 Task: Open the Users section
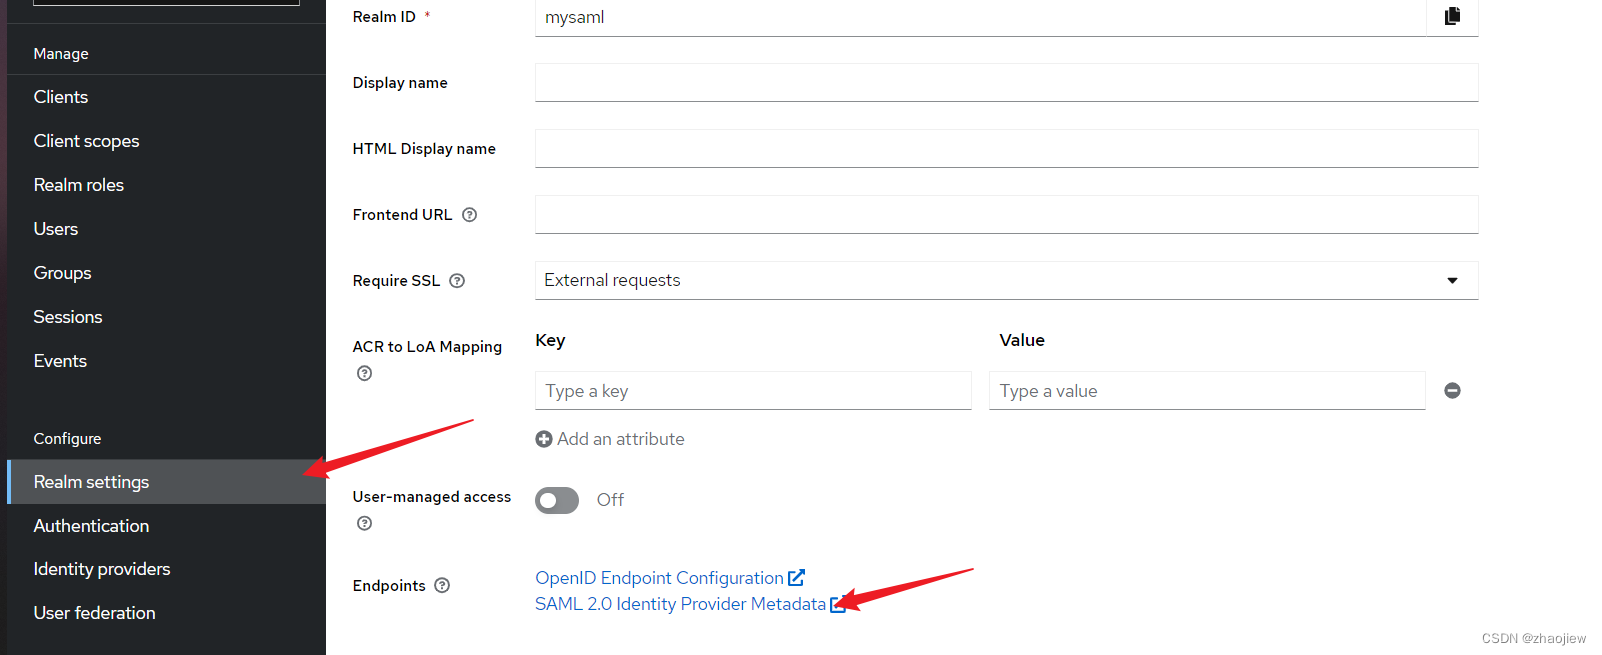(56, 229)
